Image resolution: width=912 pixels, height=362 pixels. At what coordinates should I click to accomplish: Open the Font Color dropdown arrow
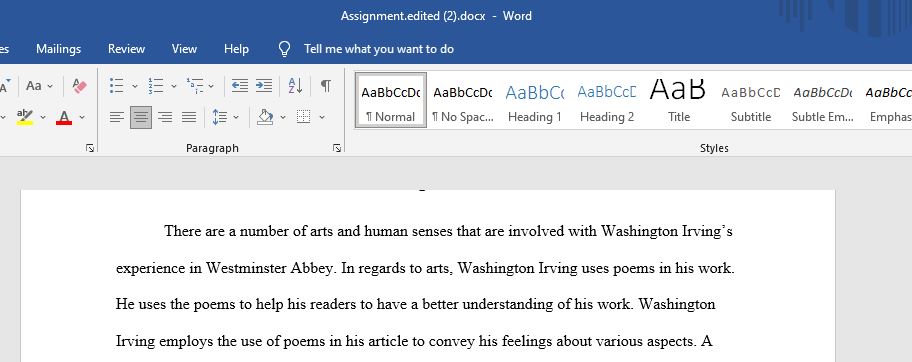point(81,118)
